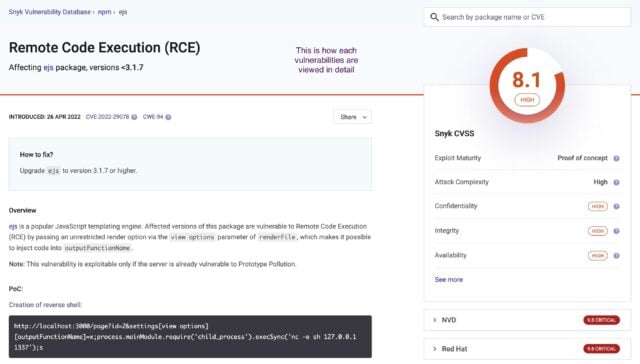Click the Integrity HIGH badge
The image size is (640, 364).
[x=598, y=231]
